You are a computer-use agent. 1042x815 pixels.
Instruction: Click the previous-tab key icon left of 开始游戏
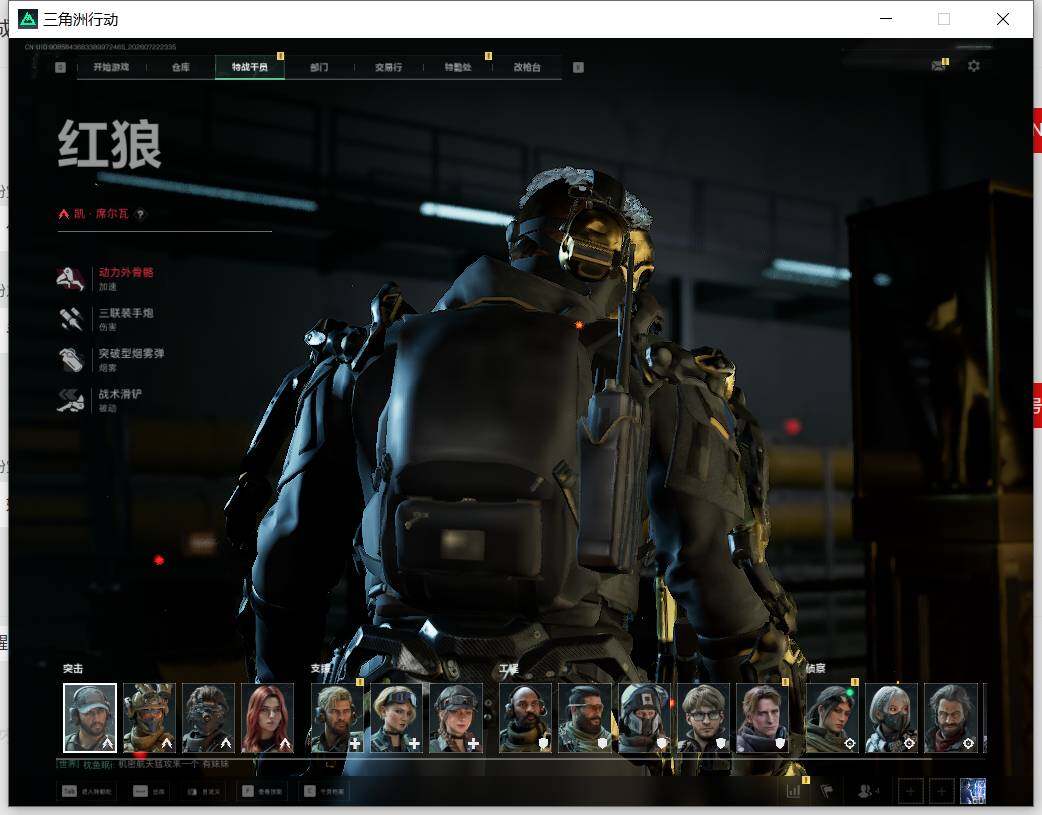click(x=60, y=67)
